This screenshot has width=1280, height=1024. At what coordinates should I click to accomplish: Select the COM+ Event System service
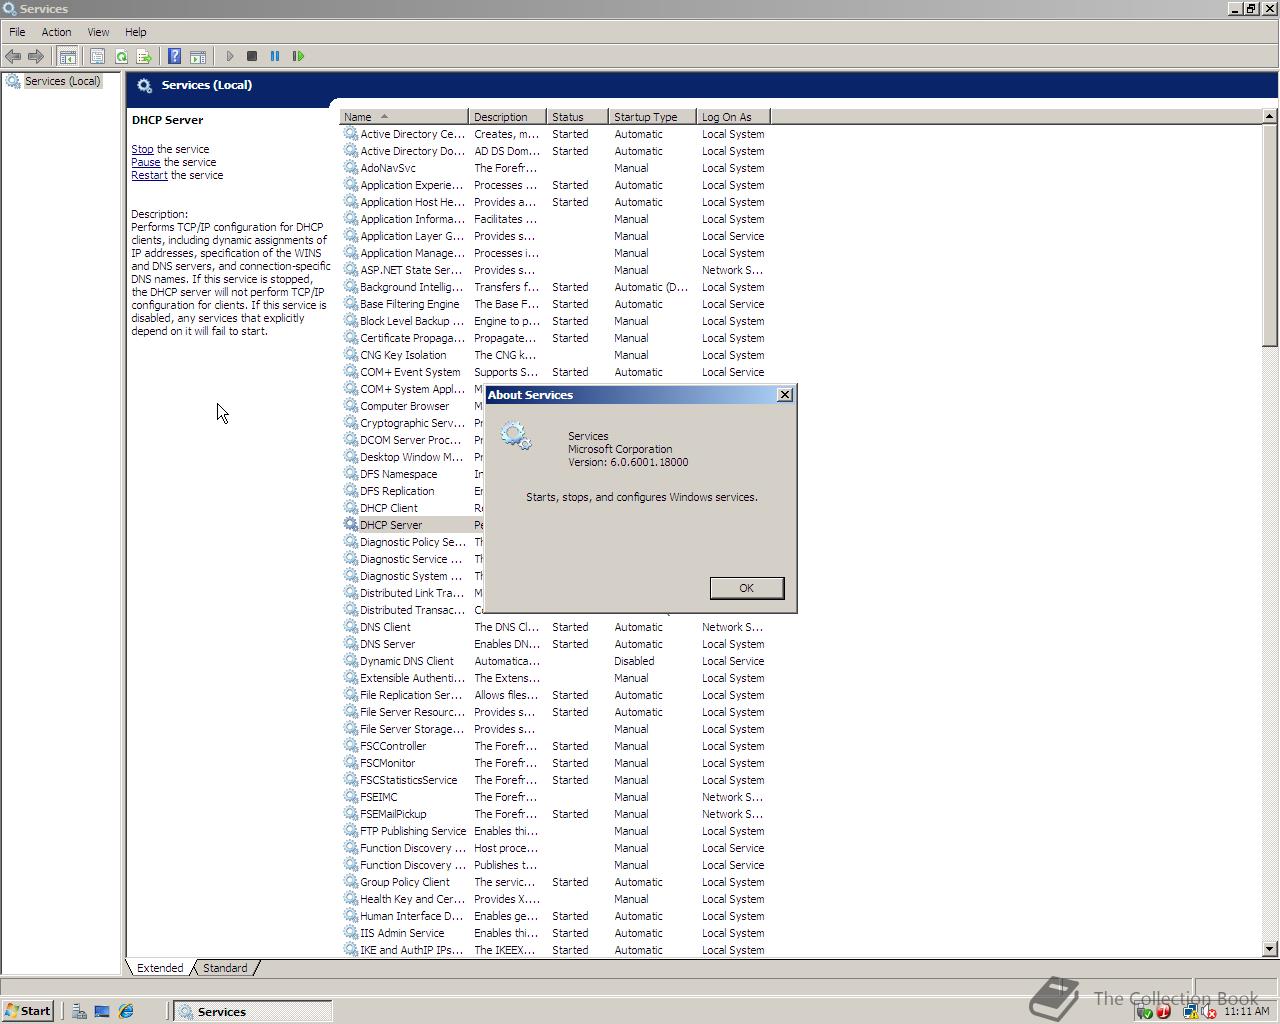[410, 372]
